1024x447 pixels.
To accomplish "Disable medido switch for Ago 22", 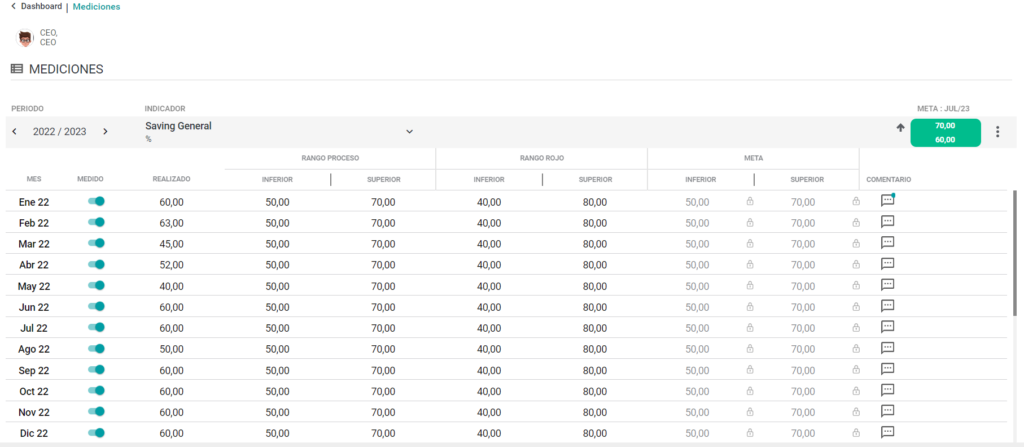I will [x=97, y=348].
